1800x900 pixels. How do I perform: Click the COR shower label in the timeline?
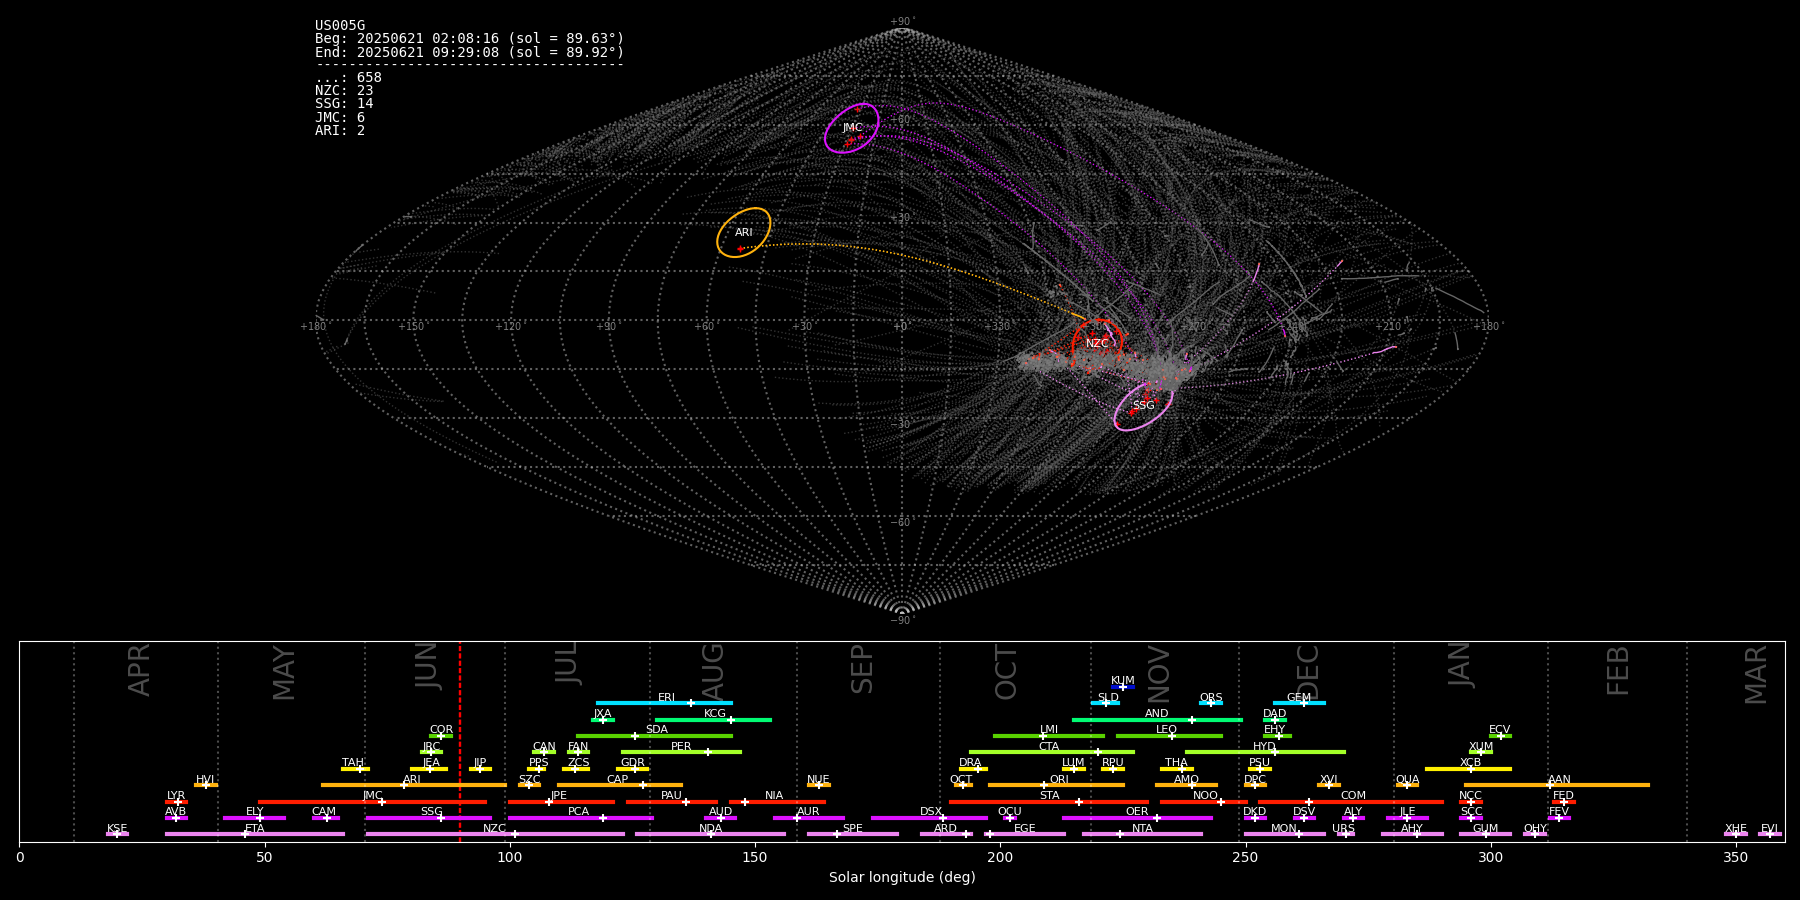coord(441,730)
